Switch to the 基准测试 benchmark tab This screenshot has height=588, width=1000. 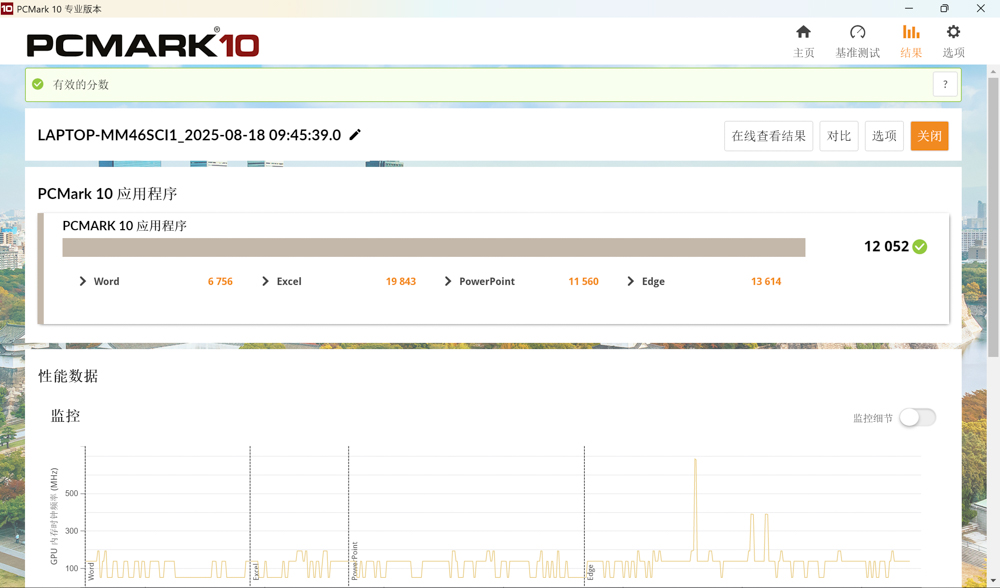point(857,41)
